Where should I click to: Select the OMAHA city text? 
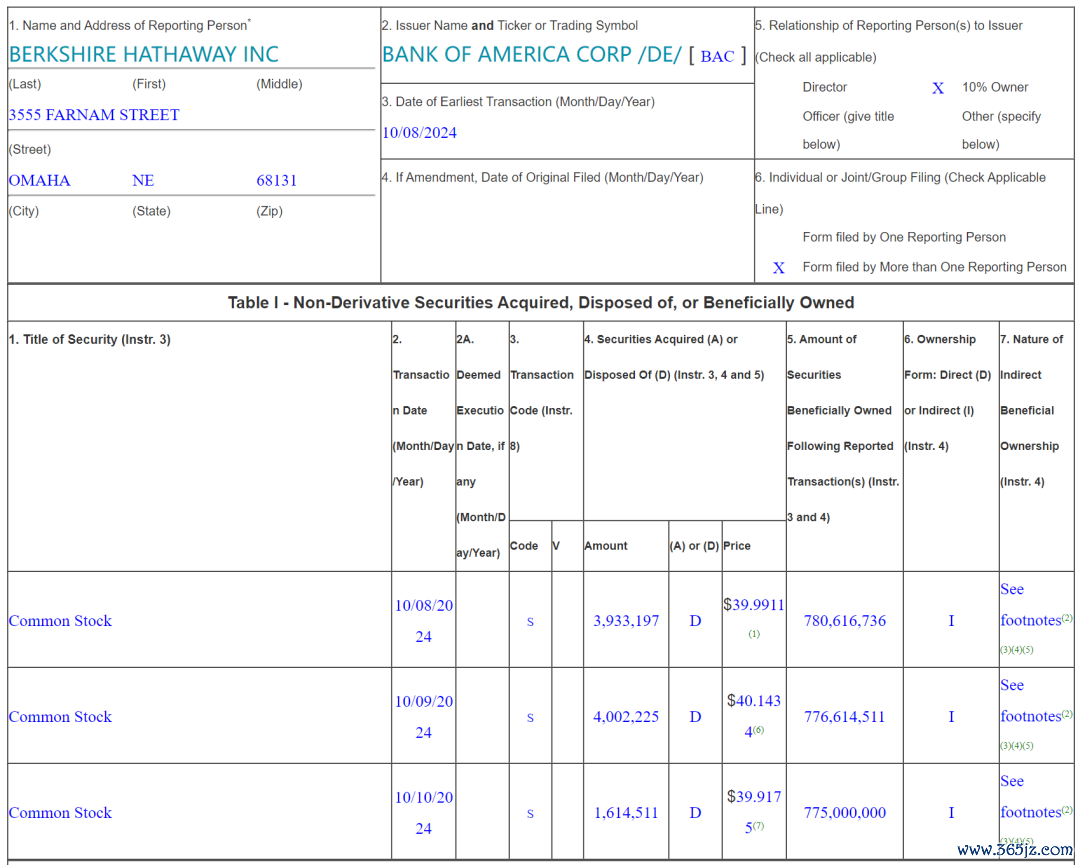(39, 180)
